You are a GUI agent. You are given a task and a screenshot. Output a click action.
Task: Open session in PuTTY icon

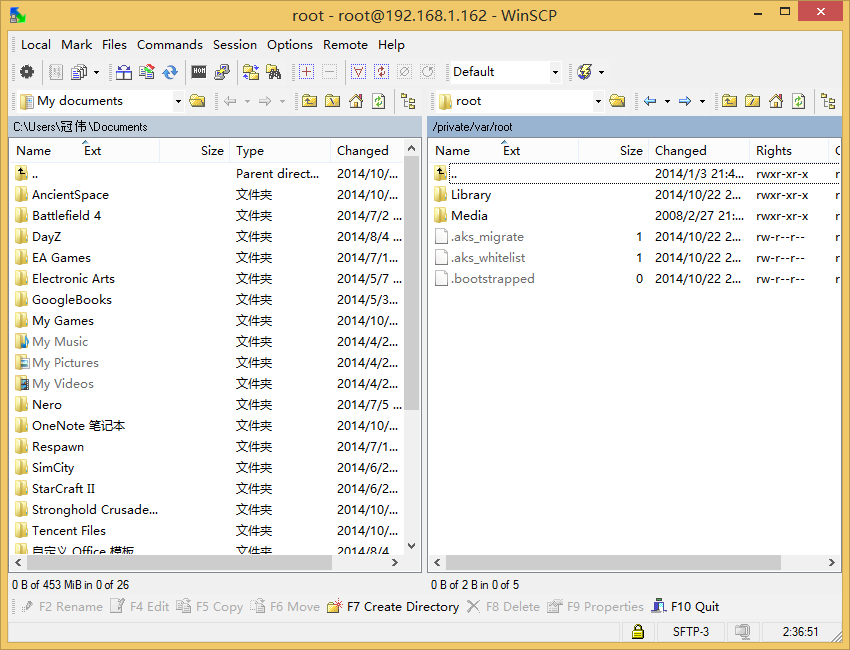tap(222, 72)
